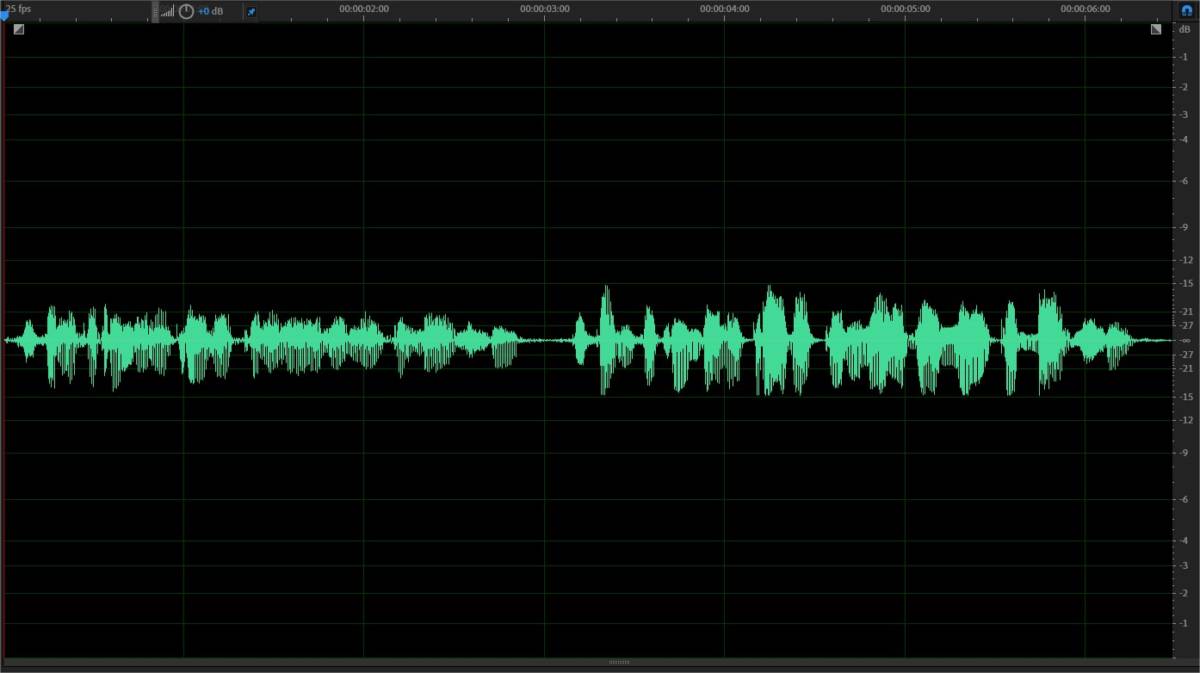Click the fade in handle
This screenshot has width=1200, height=673.
point(19,29)
